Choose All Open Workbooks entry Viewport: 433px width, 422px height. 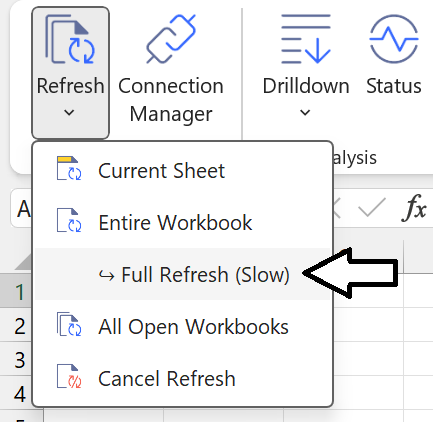(183, 326)
